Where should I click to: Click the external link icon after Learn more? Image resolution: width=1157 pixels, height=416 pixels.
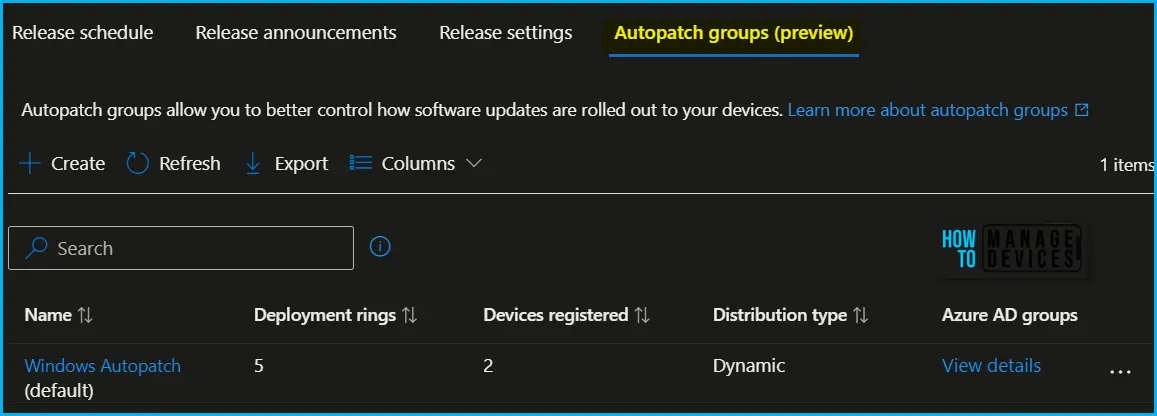pyautogui.click(x=1082, y=111)
